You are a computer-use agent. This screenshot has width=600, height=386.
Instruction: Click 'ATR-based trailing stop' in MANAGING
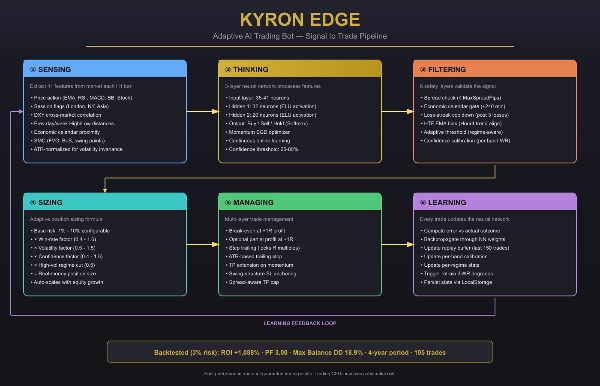click(254, 256)
